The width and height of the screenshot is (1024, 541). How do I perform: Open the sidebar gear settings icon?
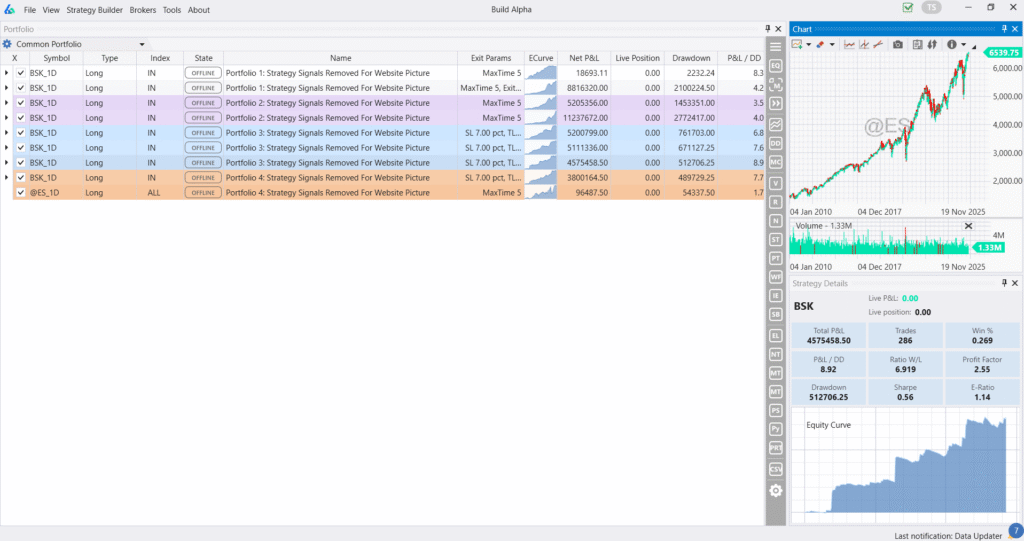click(x=775, y=491)
